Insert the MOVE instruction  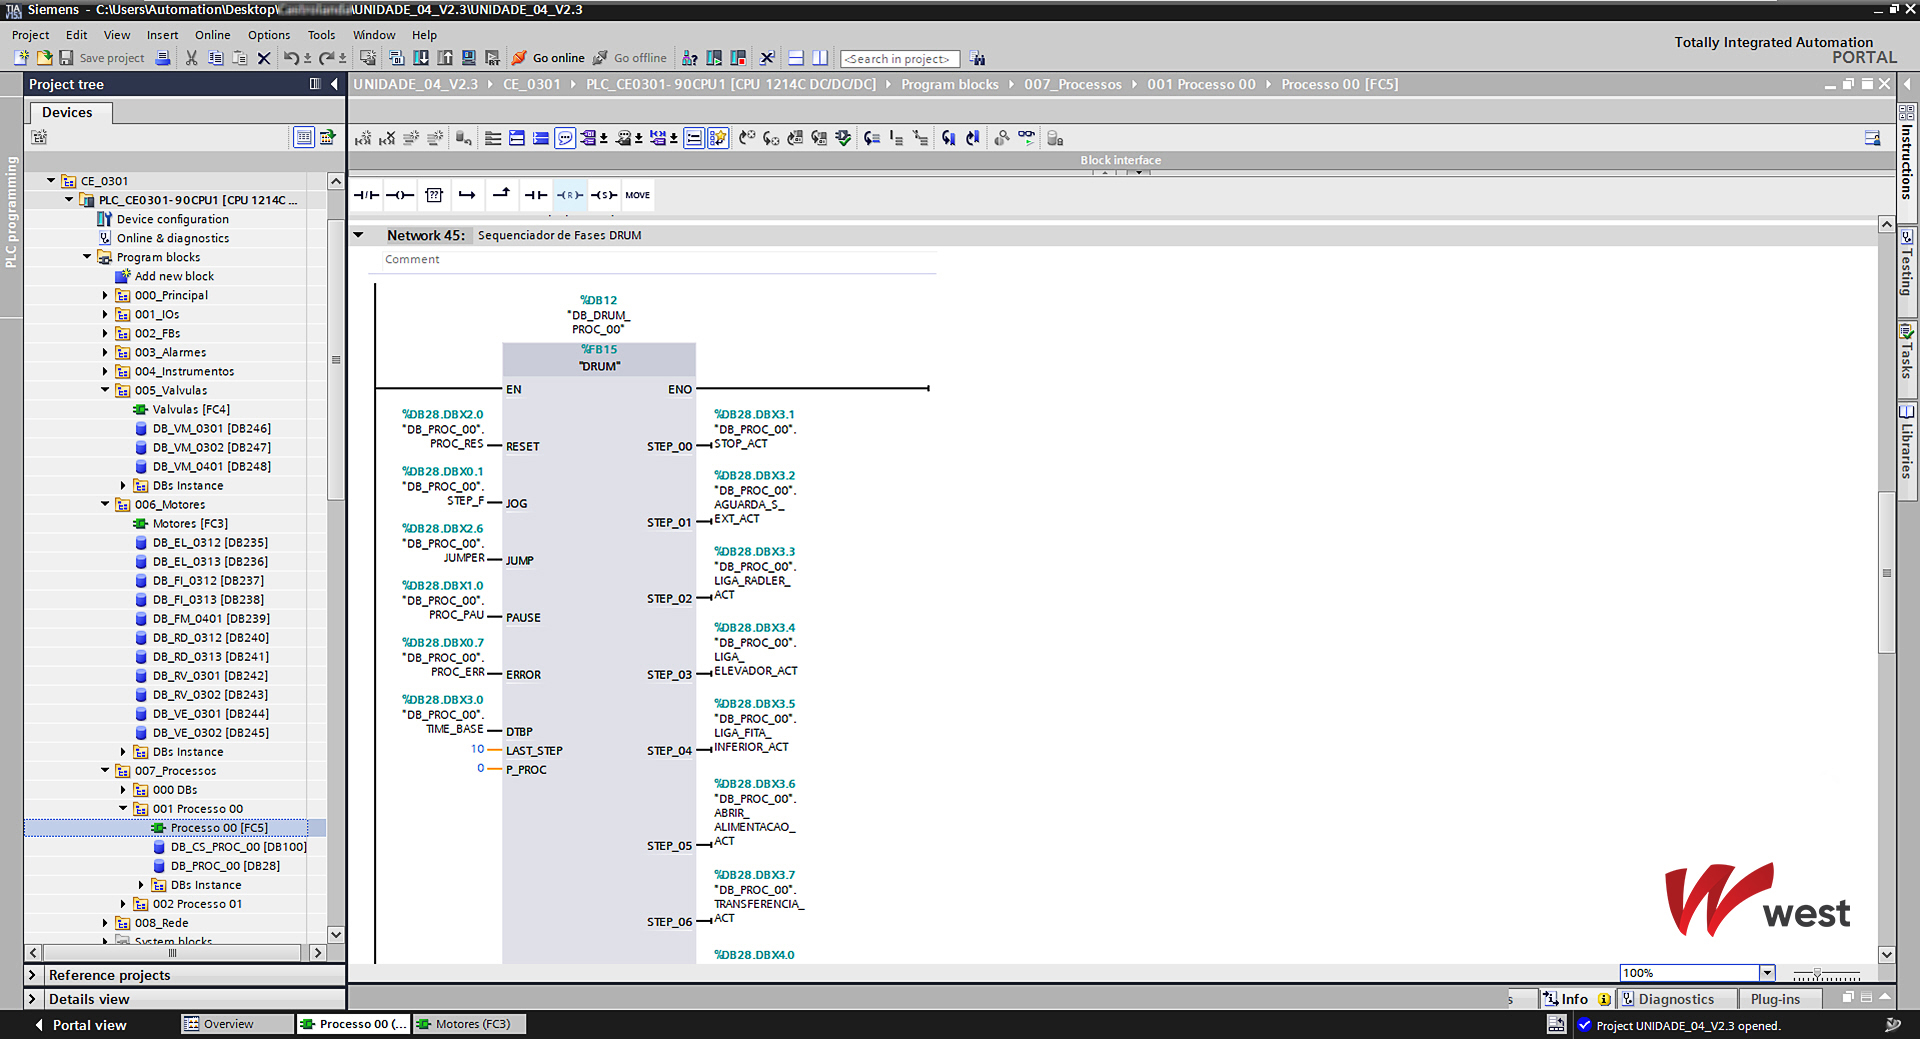coord(637,195)
